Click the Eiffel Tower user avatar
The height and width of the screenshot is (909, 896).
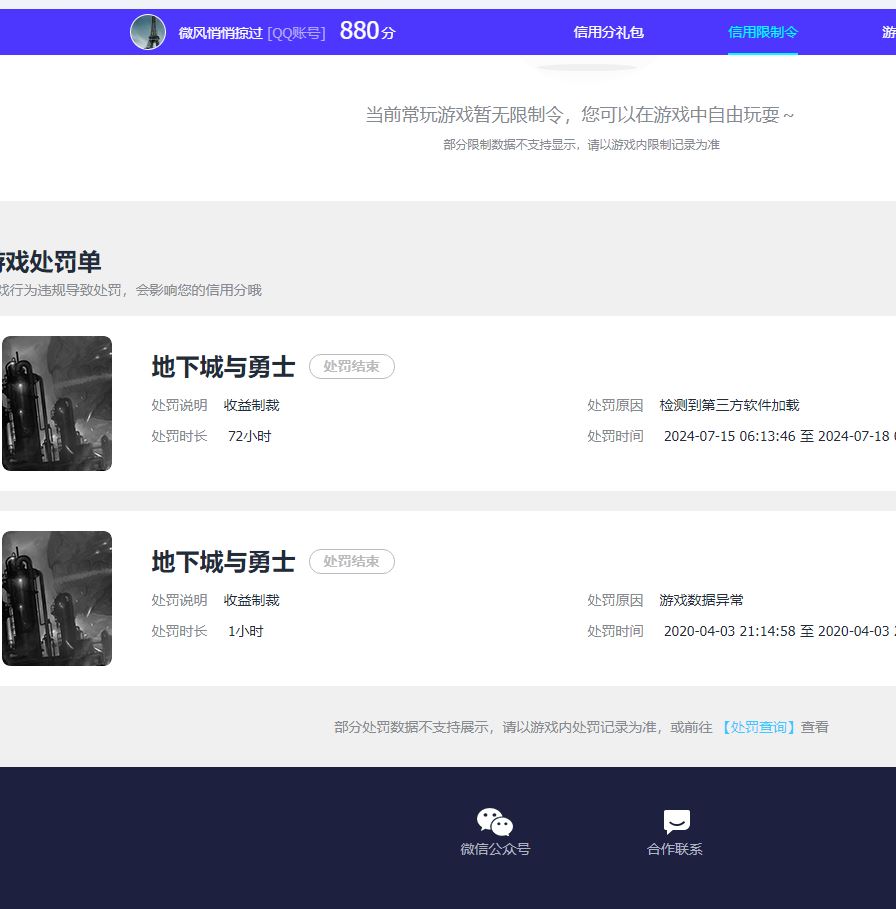pos(148,32)
